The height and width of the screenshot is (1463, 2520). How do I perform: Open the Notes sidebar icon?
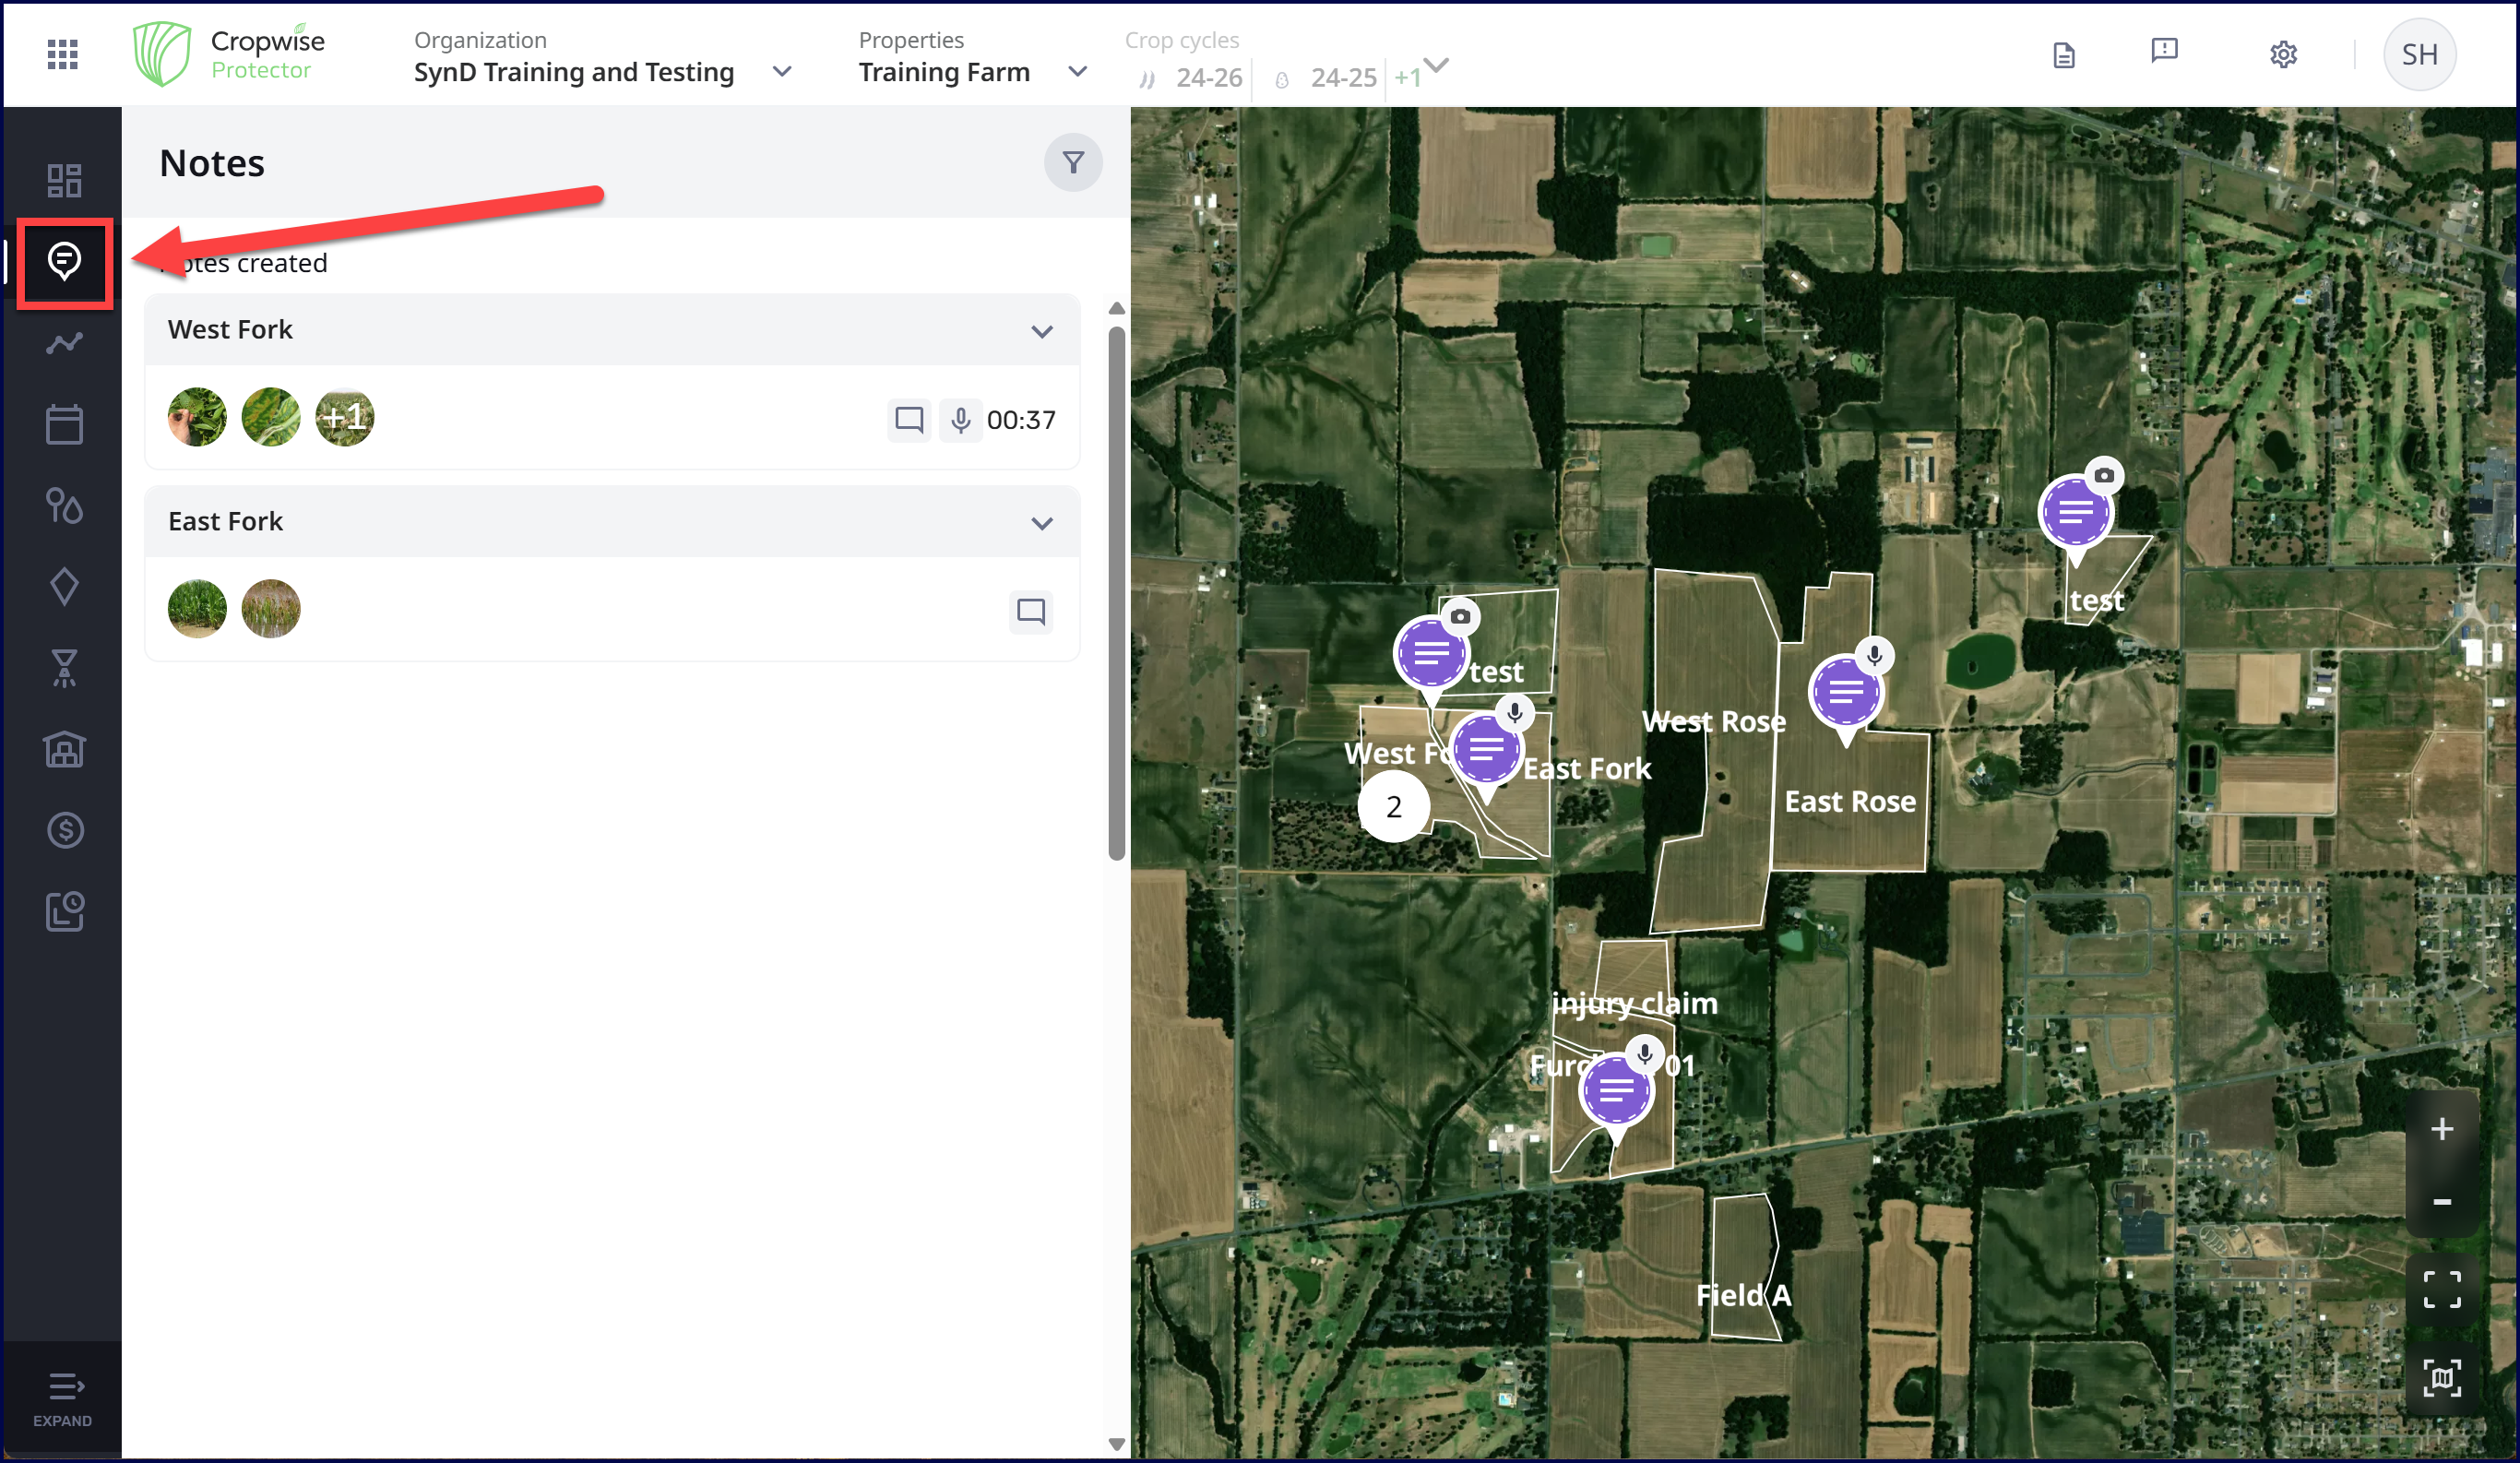64,262
